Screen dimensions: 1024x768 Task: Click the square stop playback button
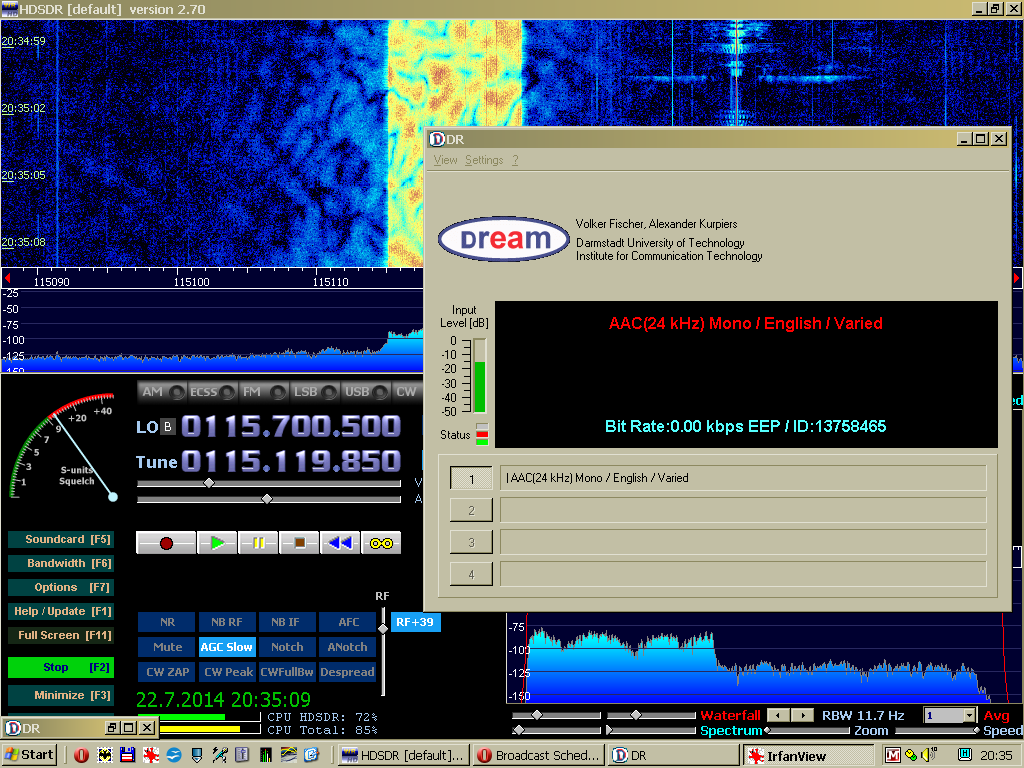(299, 543)
